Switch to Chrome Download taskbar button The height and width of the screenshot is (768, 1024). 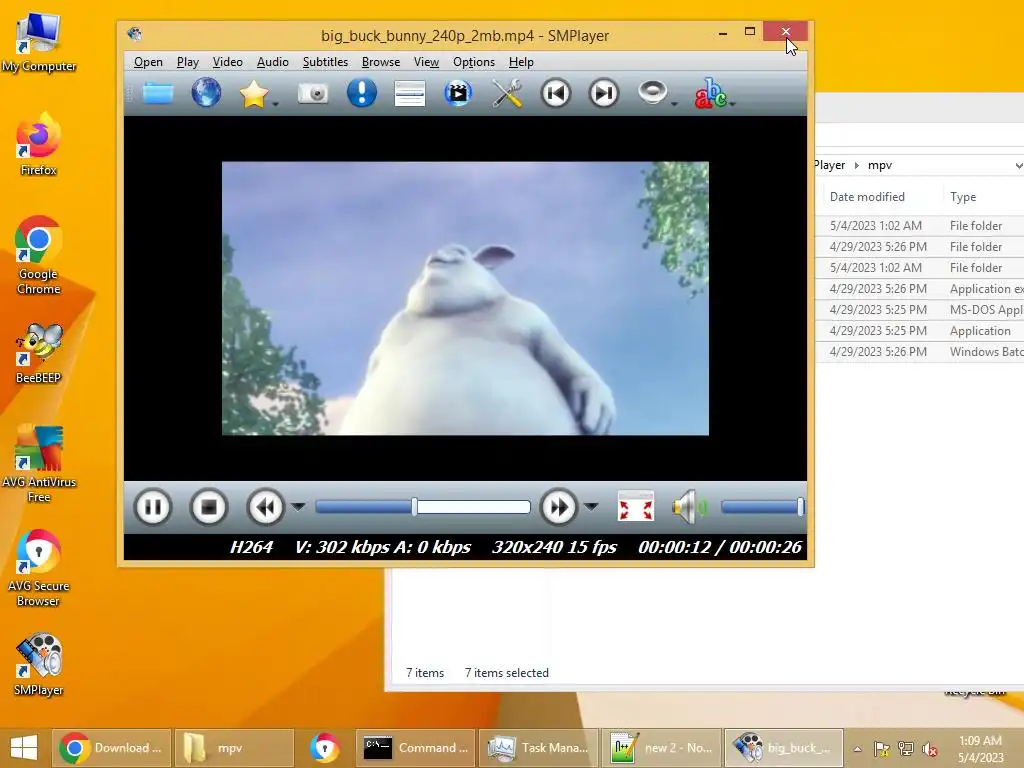(112, 748)
